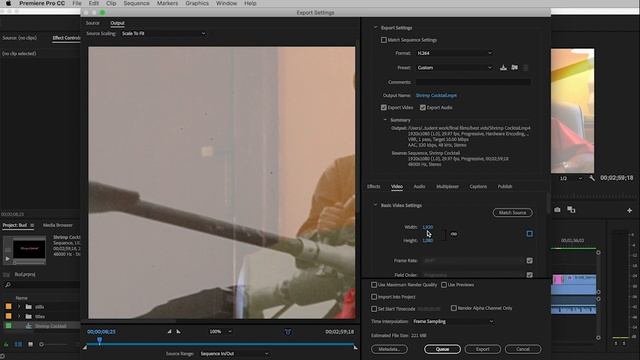Click the Output Name file link

[436, 96]
